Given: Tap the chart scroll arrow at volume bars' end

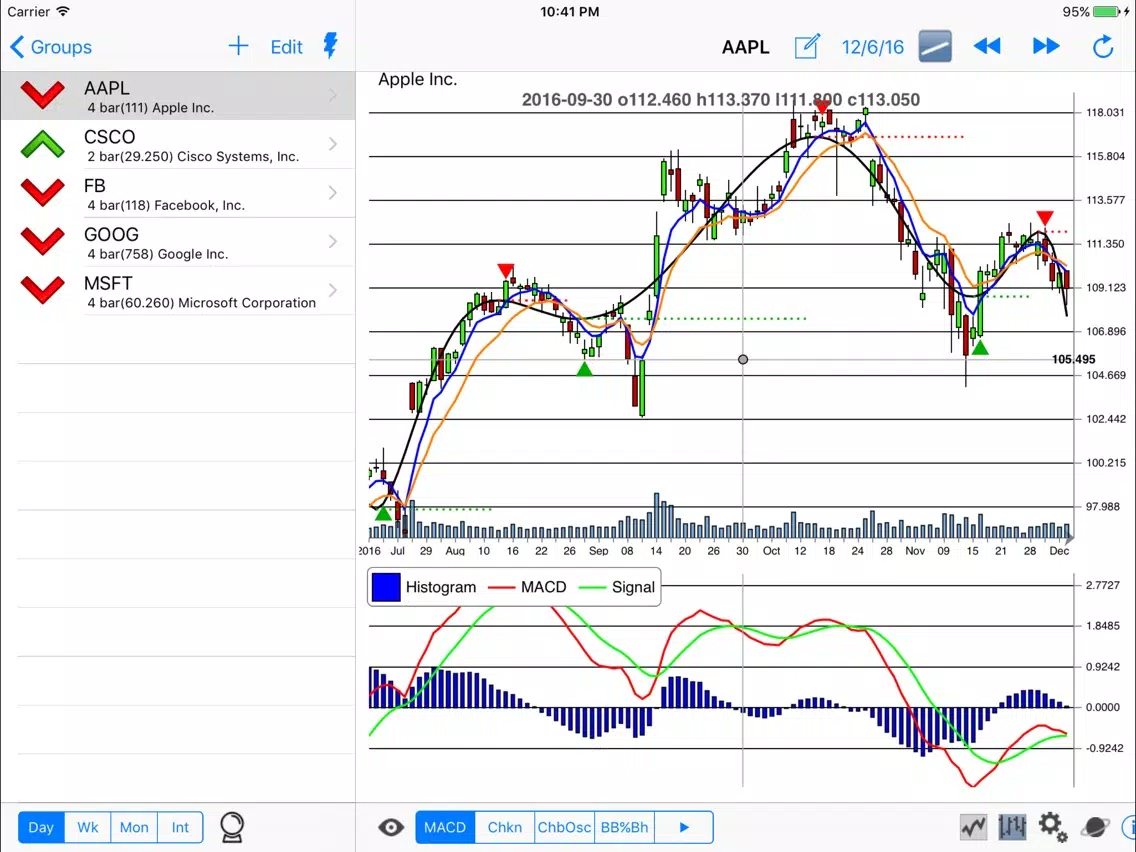Looking at the screenshot, I should coord(1069,538).
